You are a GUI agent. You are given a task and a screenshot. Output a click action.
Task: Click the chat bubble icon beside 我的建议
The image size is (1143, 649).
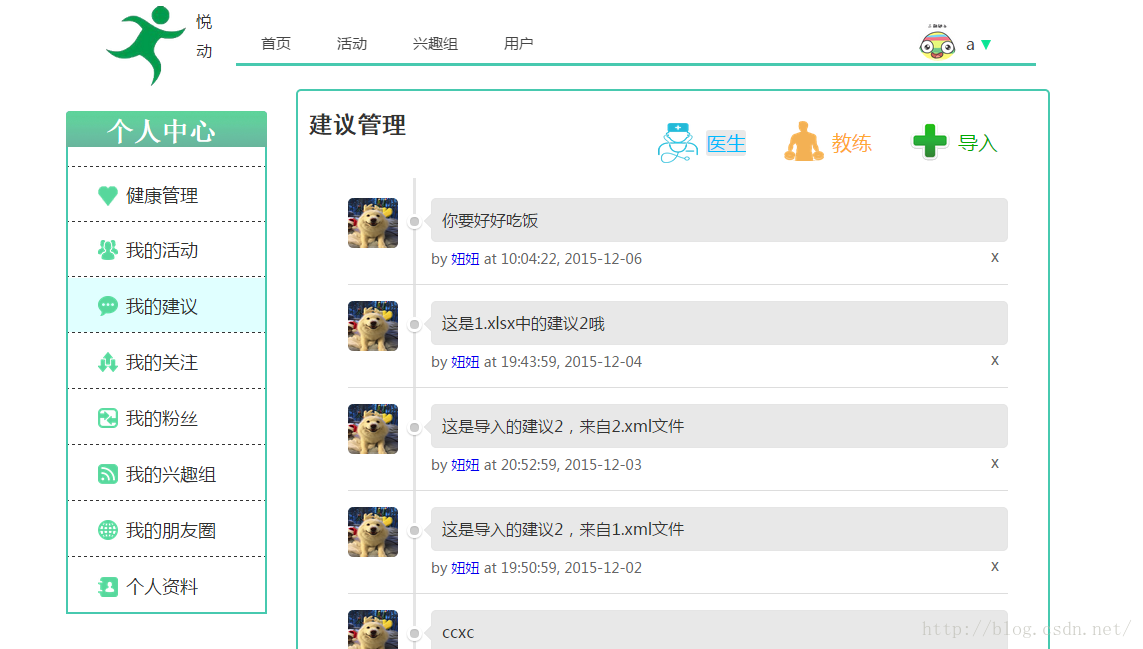pos(108,306)
